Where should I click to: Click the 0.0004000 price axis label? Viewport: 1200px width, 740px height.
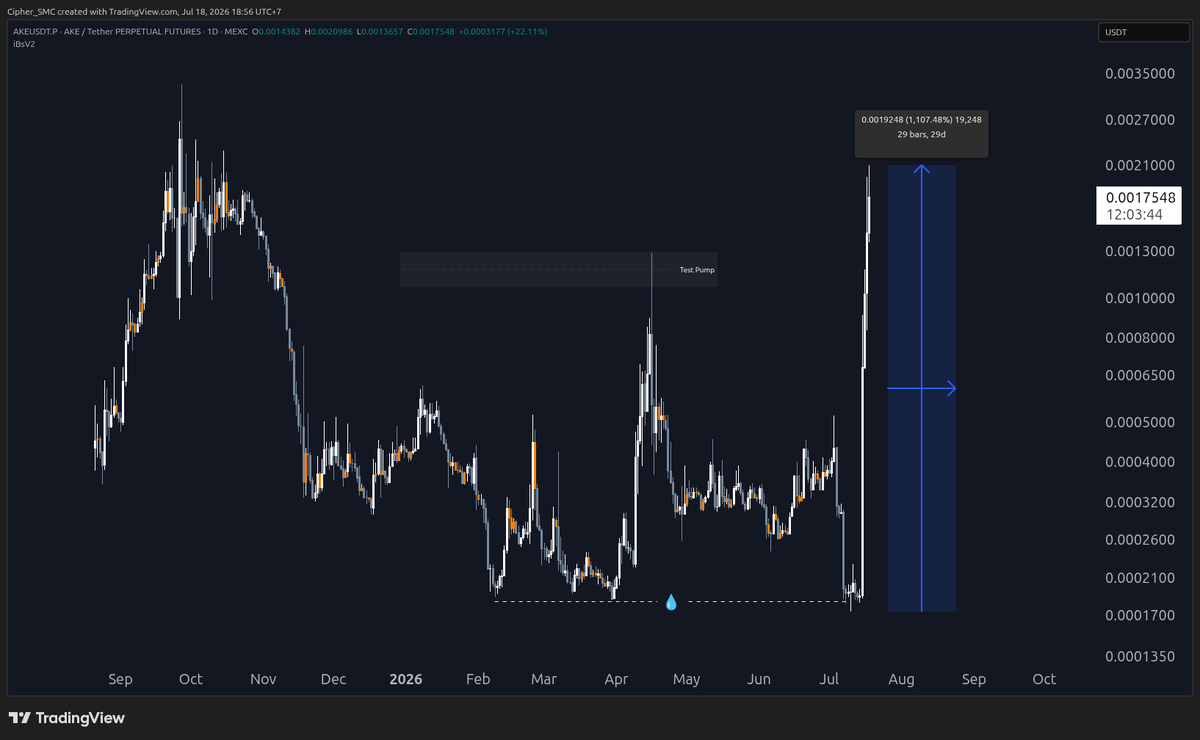coord(1140,462)
